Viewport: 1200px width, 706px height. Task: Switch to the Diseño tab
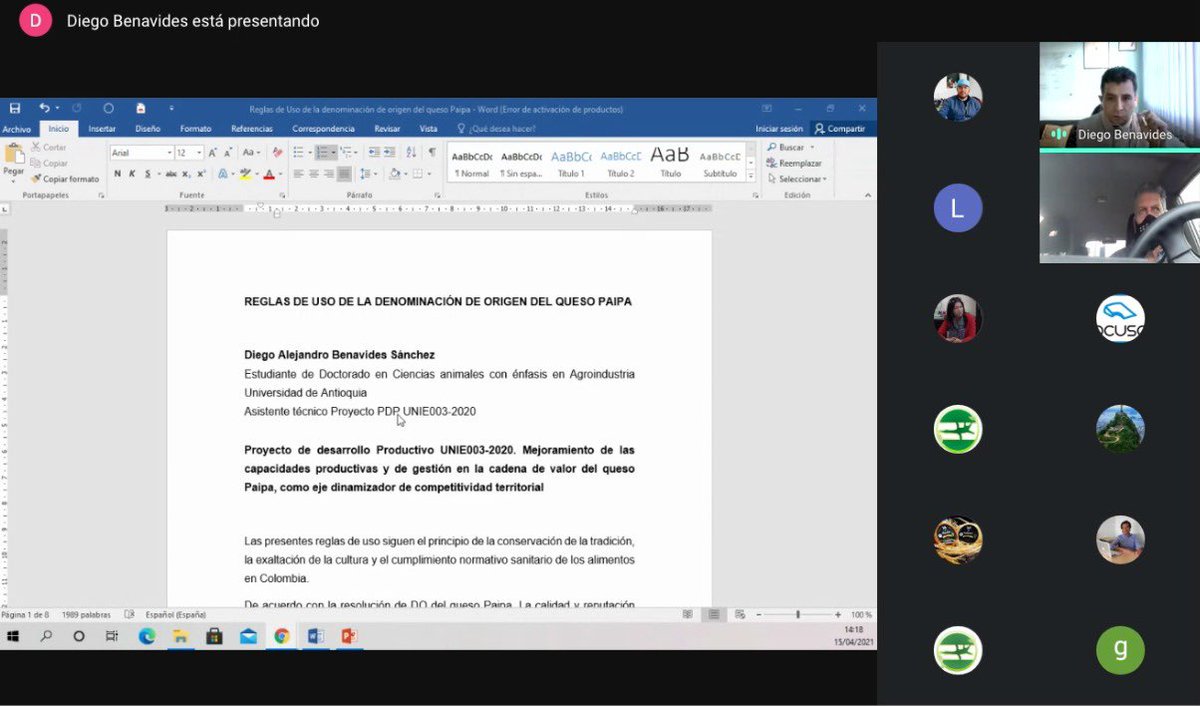(x=148, y=129)
